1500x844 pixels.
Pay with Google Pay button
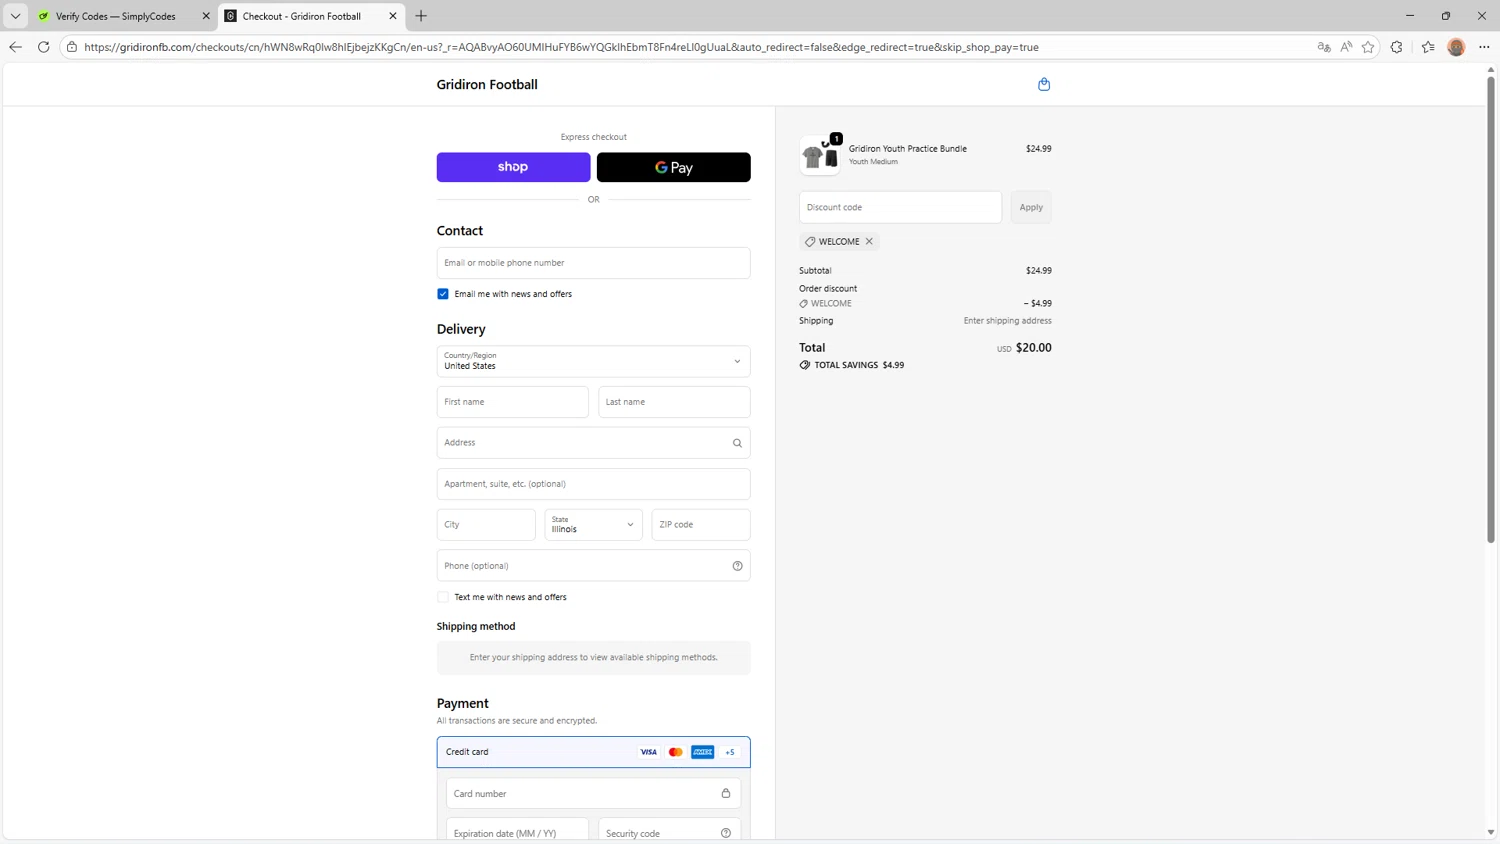[x=673, y=167]
